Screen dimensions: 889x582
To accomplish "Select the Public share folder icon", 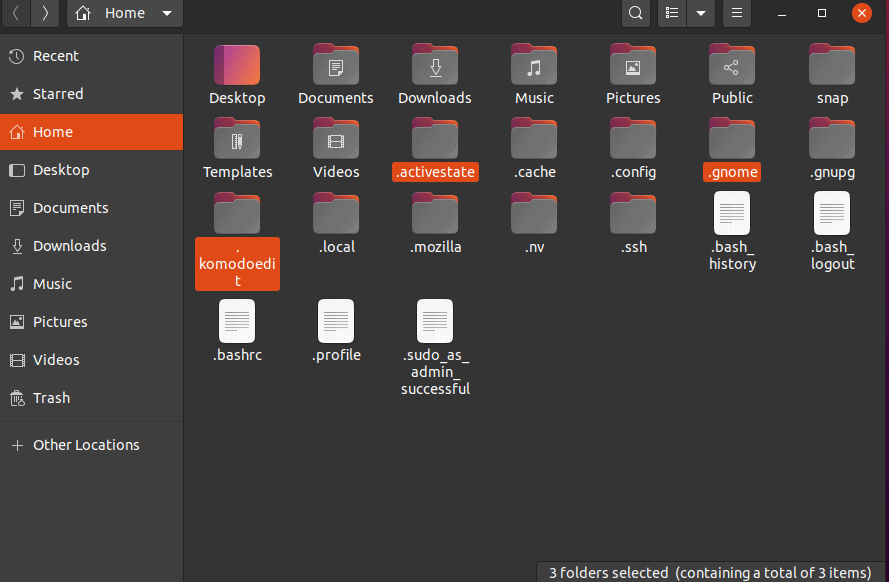I will click(x=732, y=66).
